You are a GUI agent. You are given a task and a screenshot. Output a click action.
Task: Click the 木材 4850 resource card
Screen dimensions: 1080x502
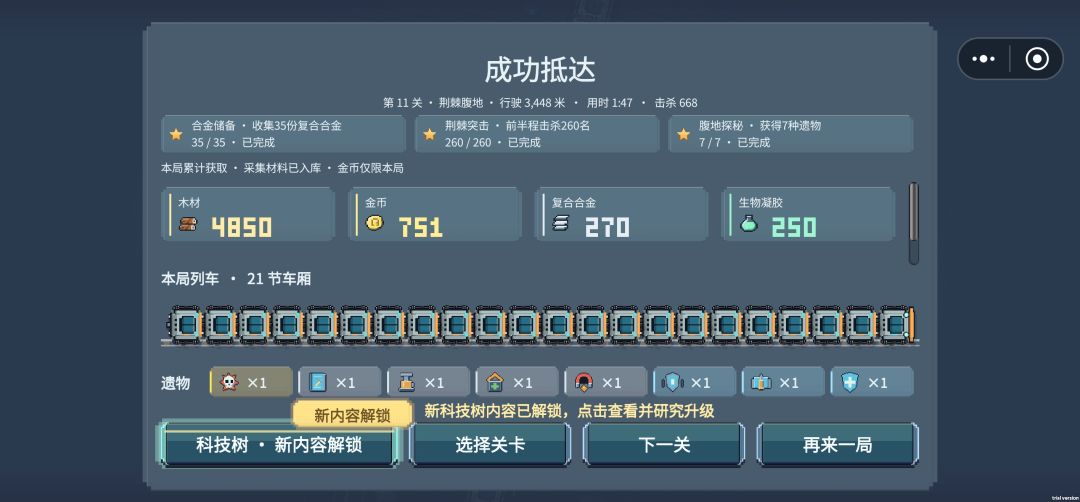(x=248, y=214)
